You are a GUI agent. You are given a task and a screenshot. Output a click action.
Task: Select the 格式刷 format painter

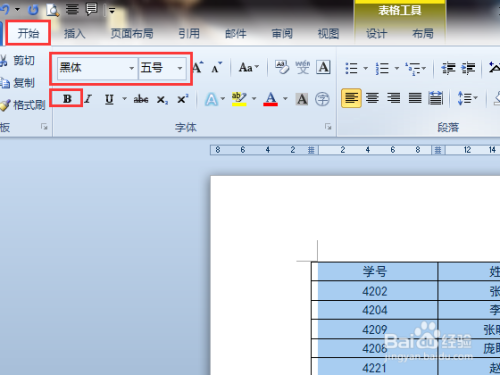click(23, 105)
